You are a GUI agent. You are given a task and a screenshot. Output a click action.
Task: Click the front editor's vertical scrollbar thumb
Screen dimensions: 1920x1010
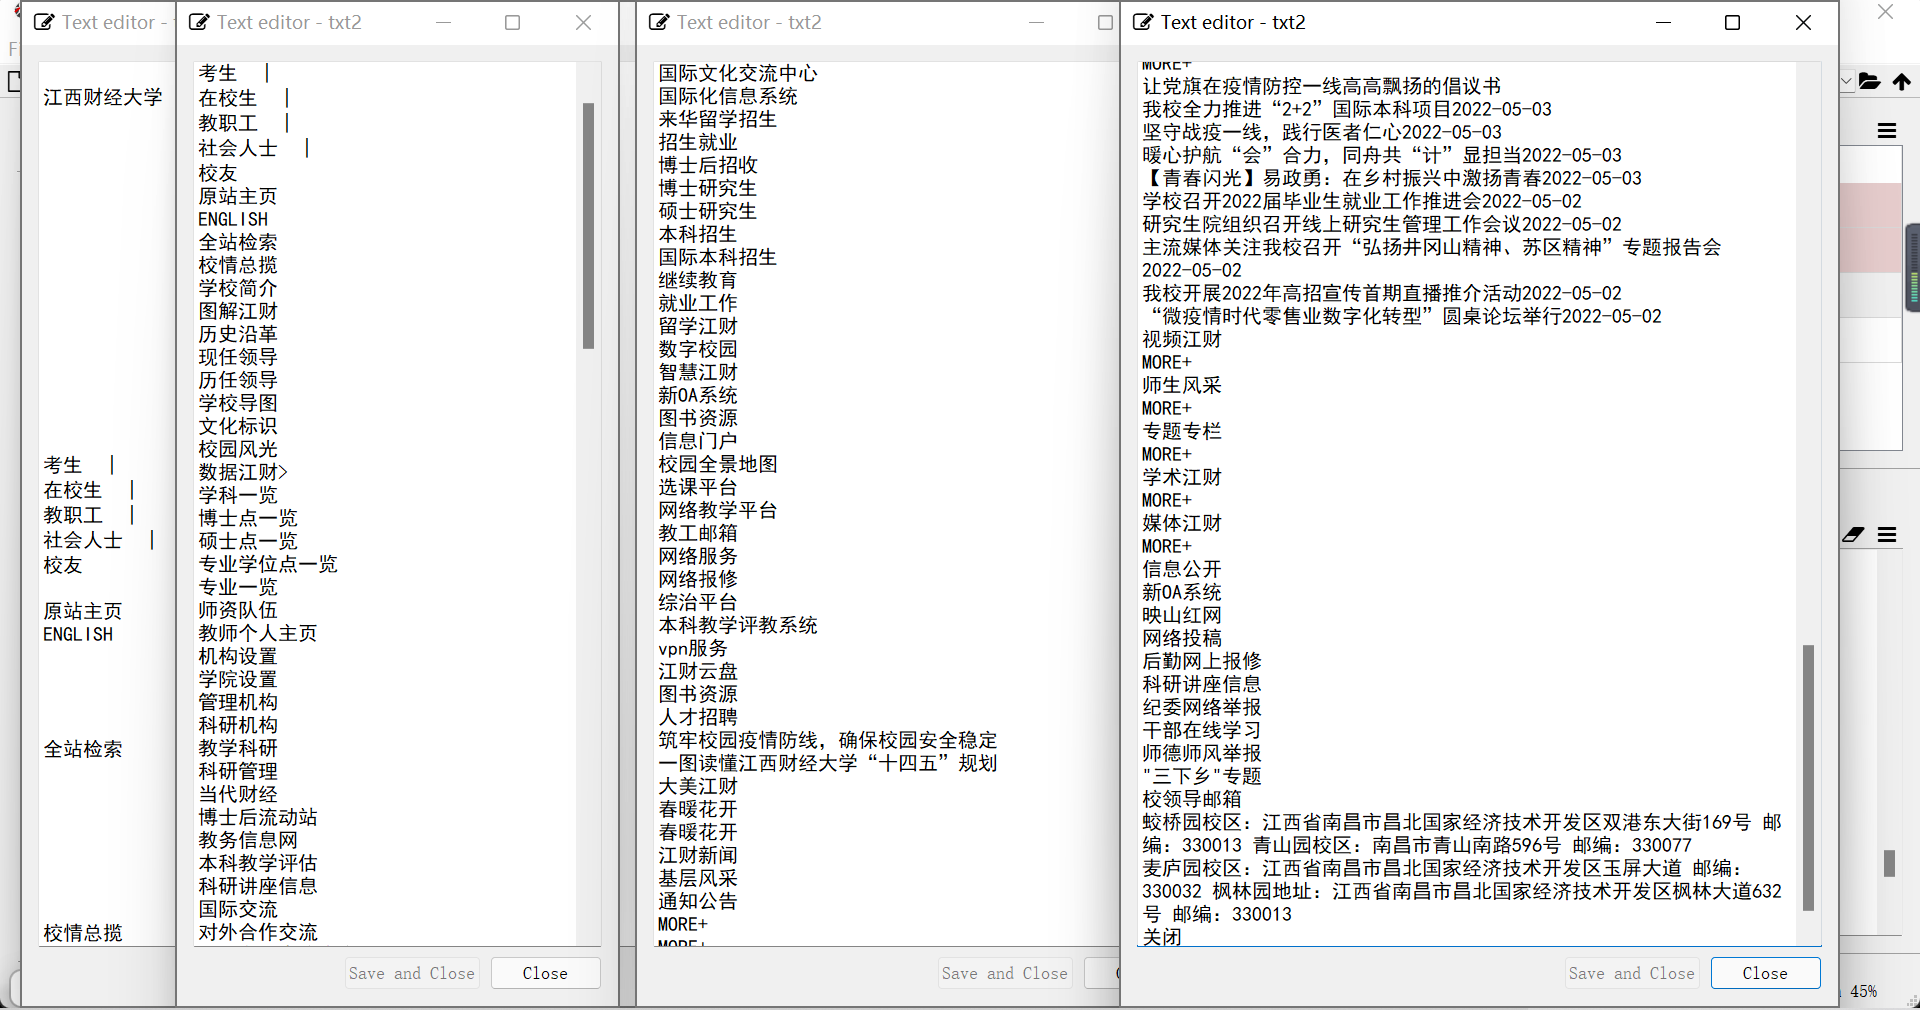click(x=1808, y=778)
